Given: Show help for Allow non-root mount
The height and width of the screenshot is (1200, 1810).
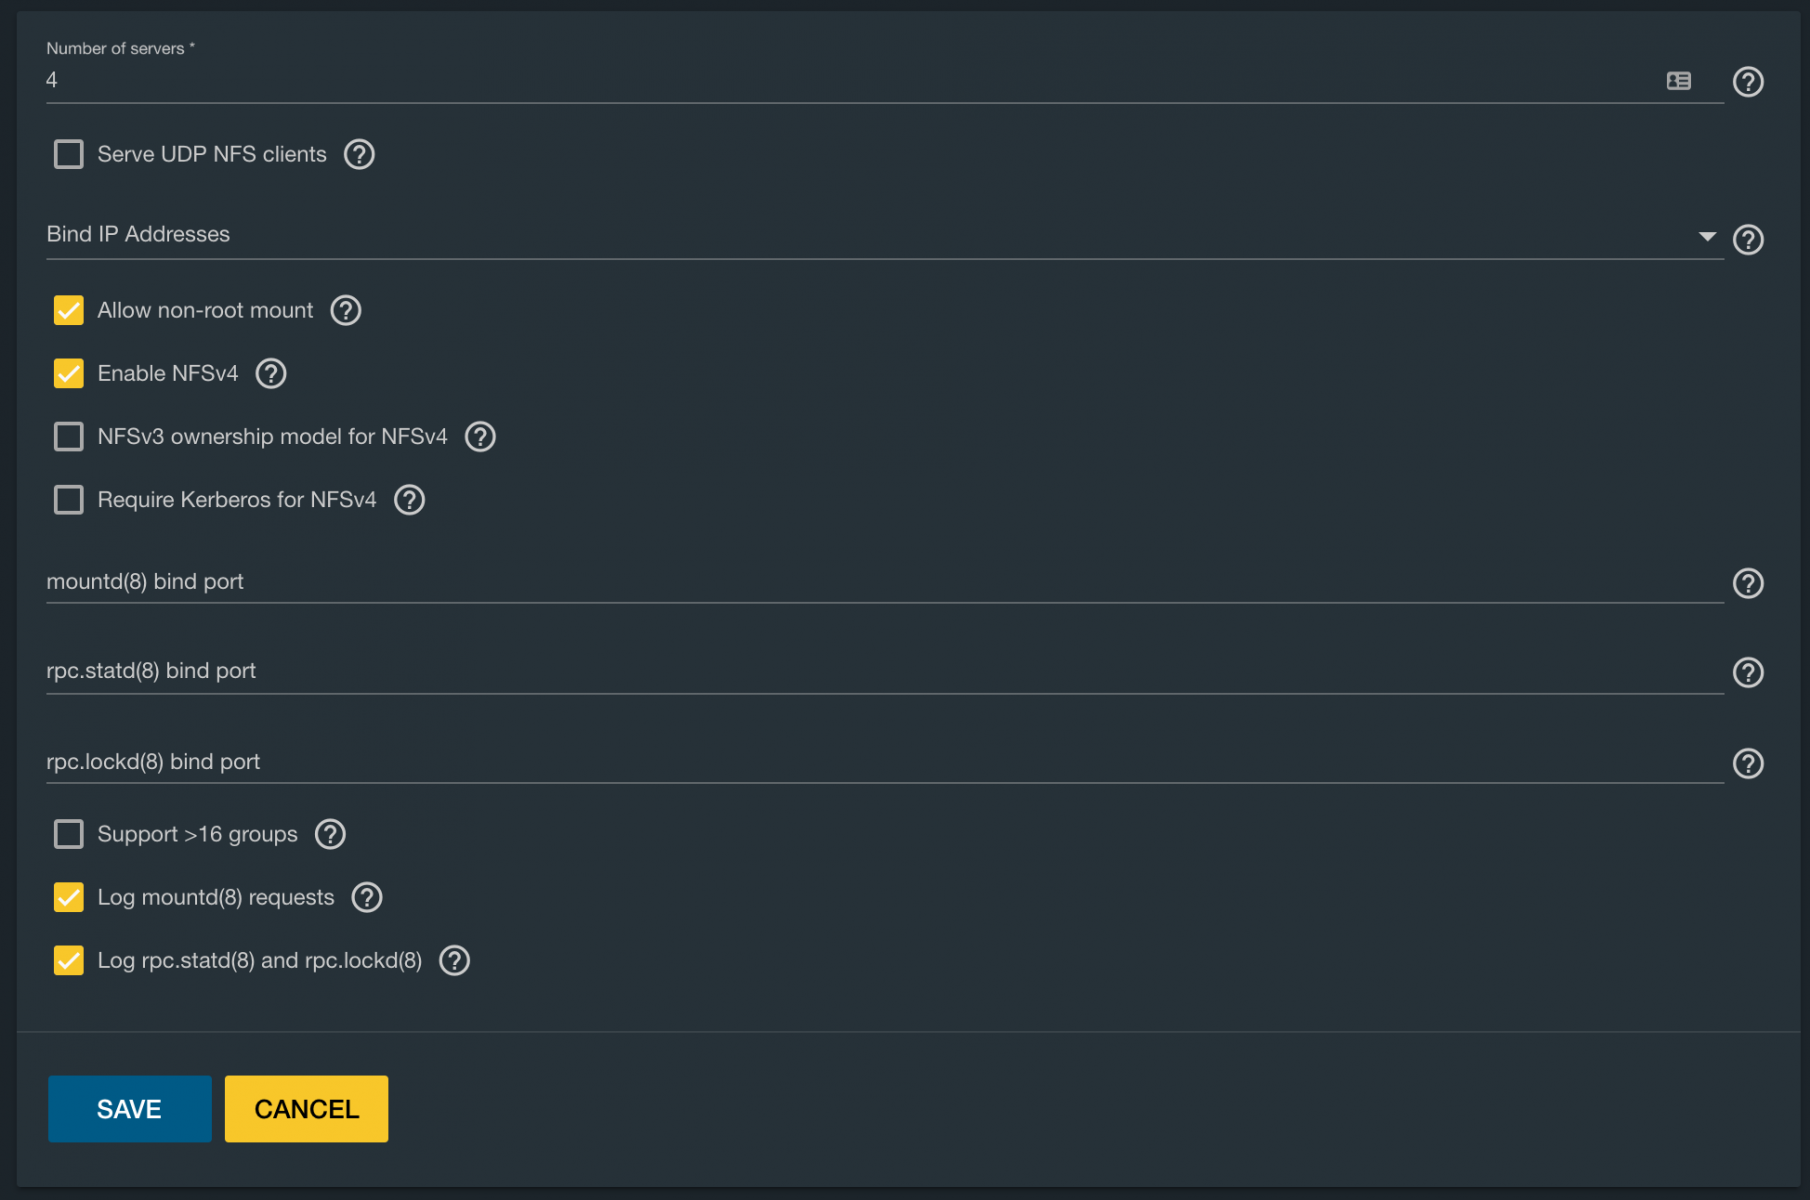Looking at the screenshot, I should pos(346,310).
